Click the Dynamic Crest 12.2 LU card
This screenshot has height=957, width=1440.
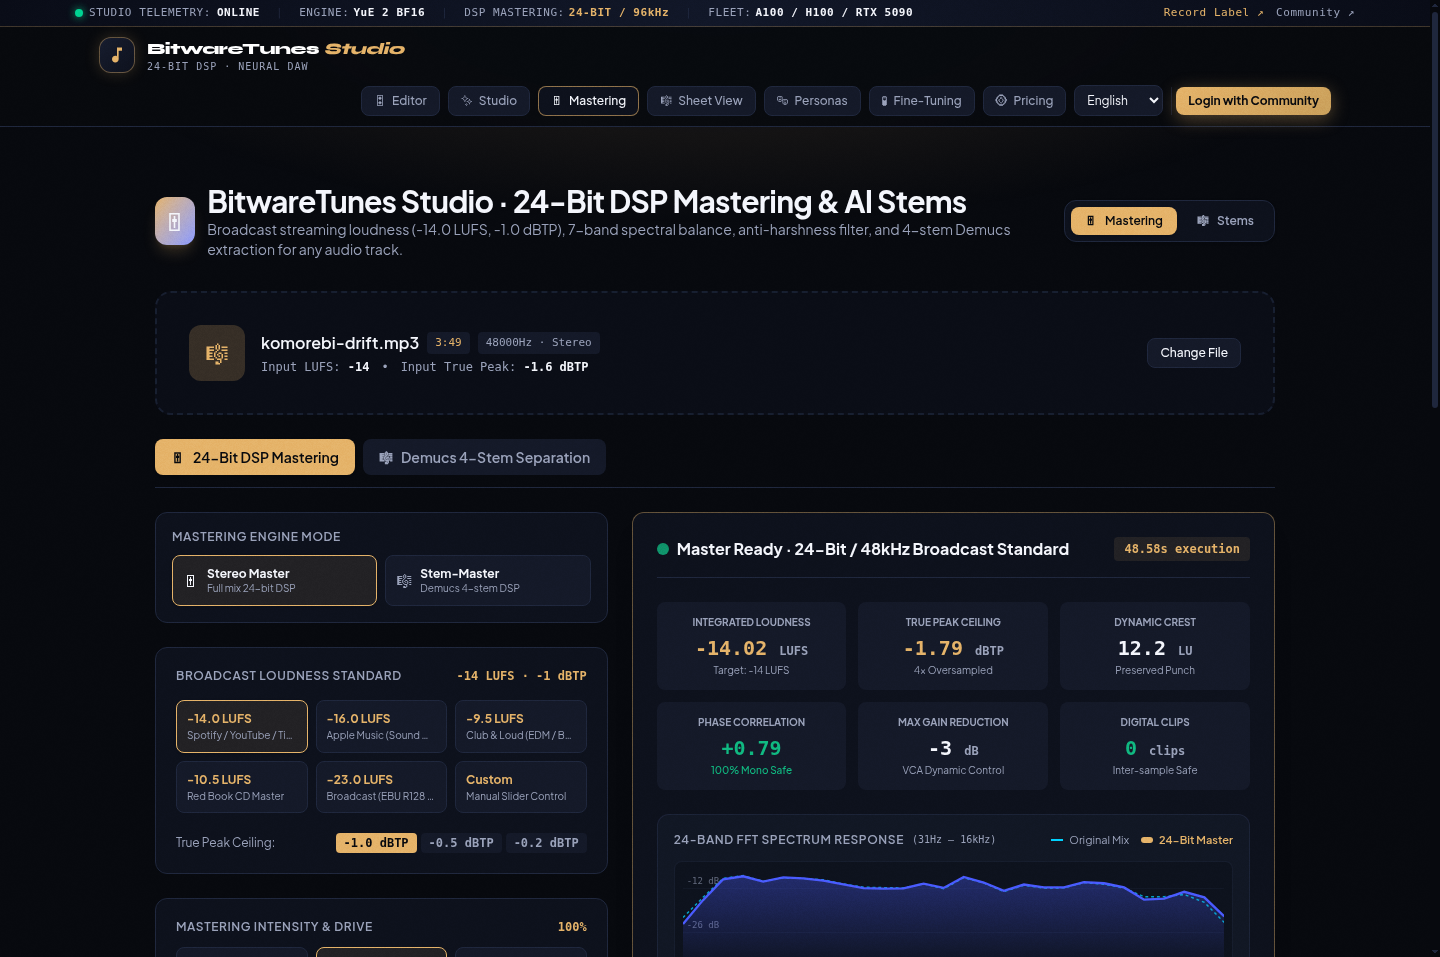click(x=1155, y=646)
